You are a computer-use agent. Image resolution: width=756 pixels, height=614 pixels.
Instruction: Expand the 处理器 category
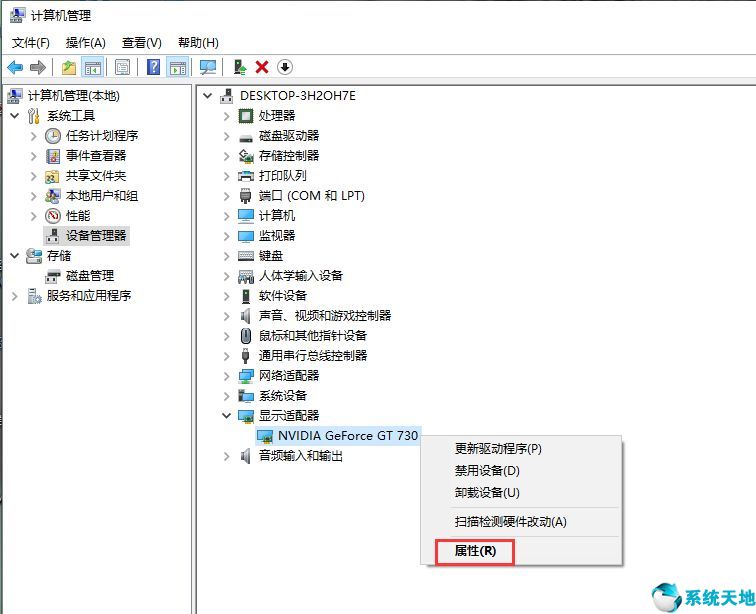click(x=227, y=116)
